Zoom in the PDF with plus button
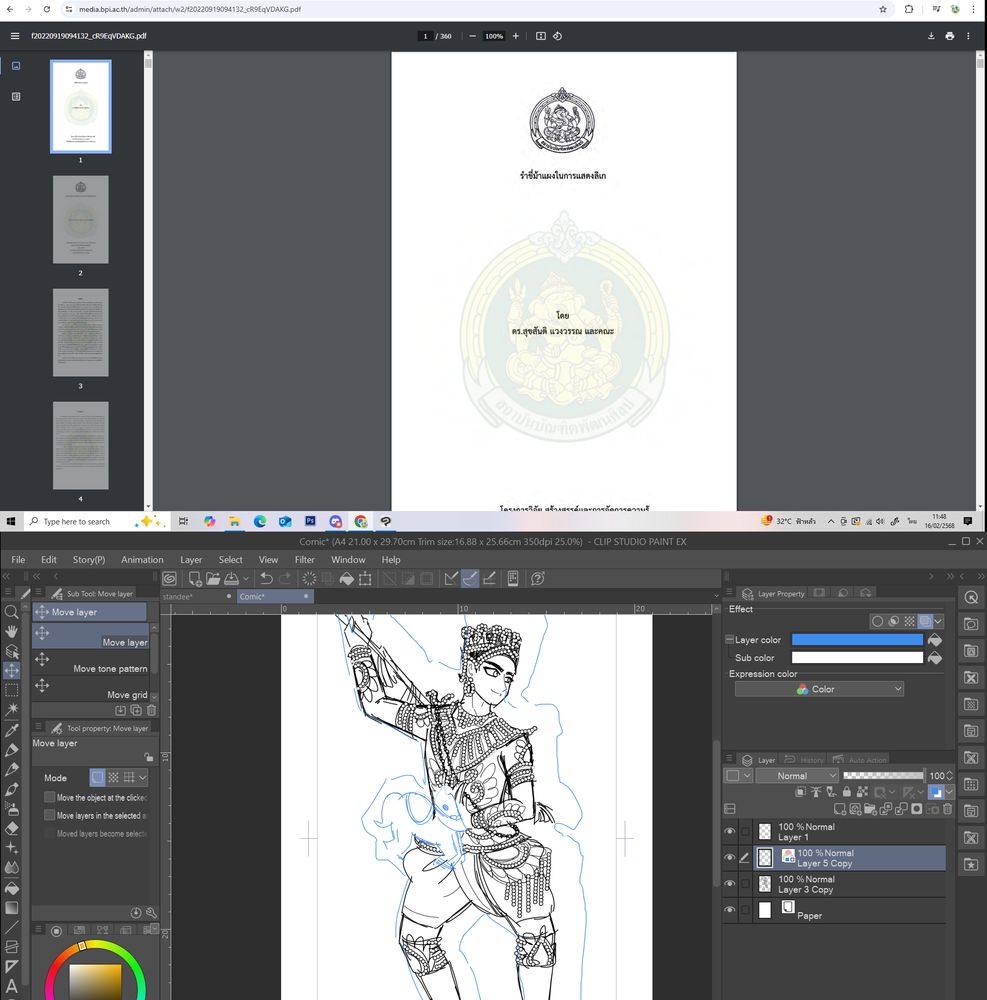Screen dimensions: 987x1000 [516, 36]
